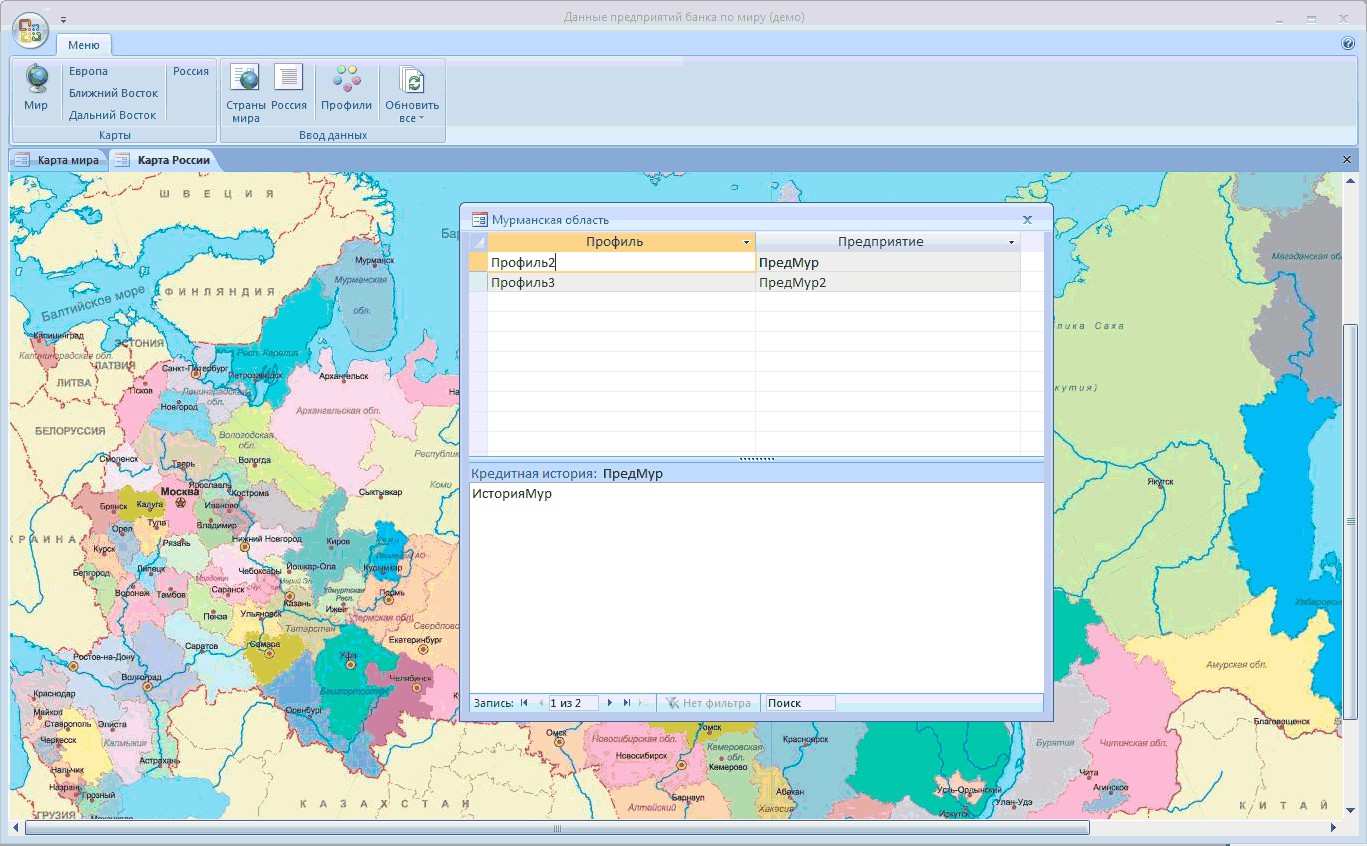The width and height of the screenshot is (1367, 846).
Task: Jump to the last record
Action: click(x=627, y=703)
